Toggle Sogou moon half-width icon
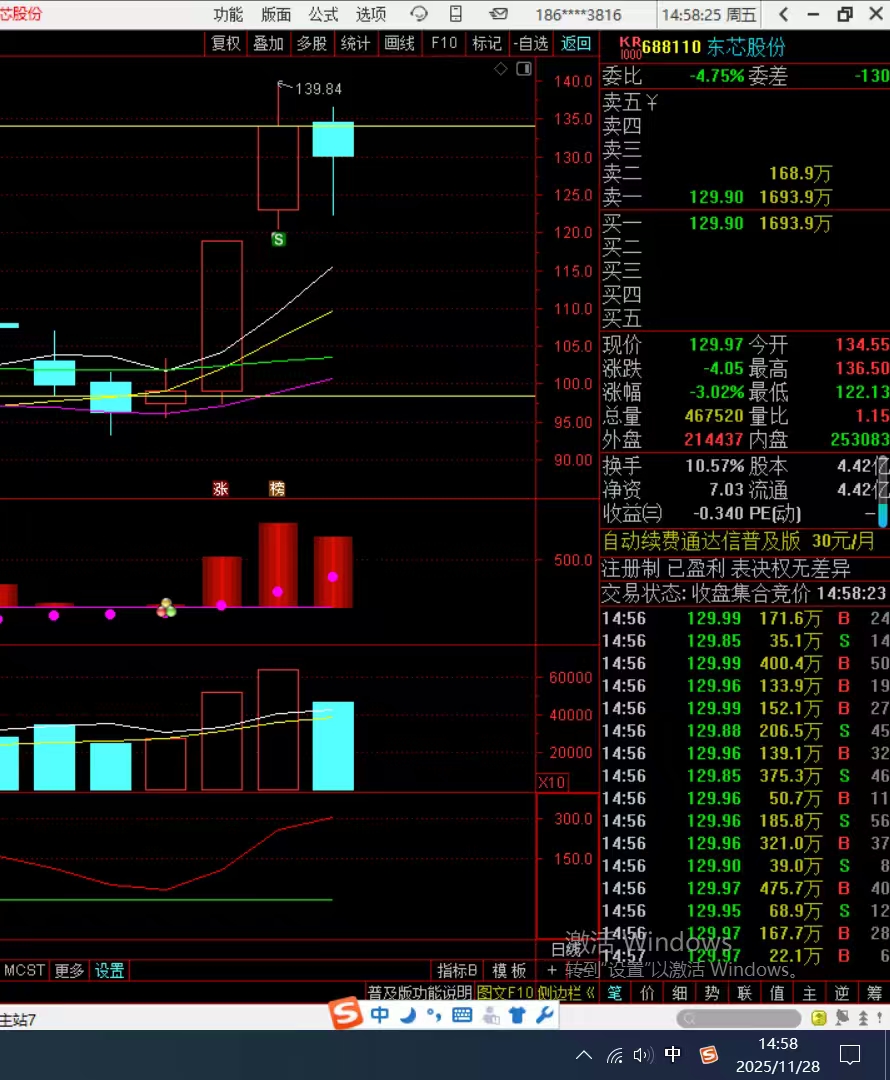This screenshot has width=890, height=1080. (408, 1015)
